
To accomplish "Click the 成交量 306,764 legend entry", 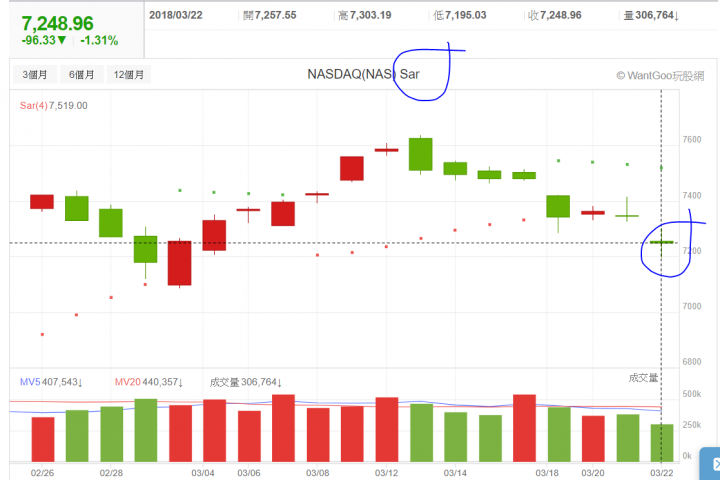I will tap(246, 382).
